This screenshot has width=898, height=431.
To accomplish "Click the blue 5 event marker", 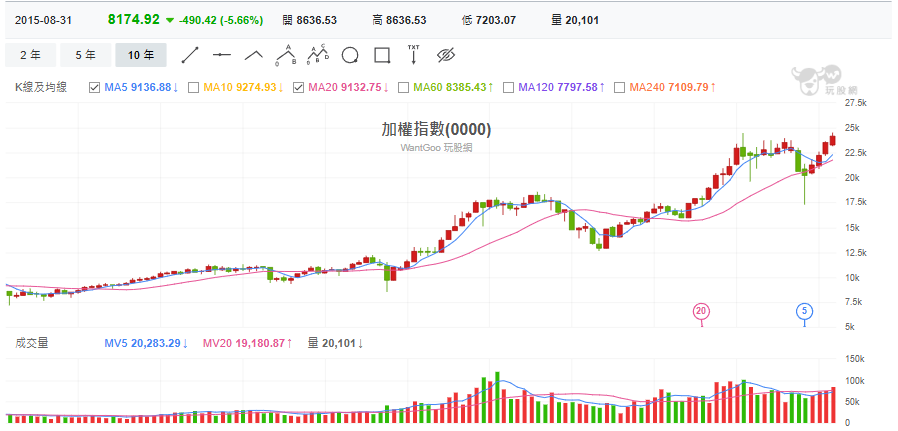I will point(804,311).
